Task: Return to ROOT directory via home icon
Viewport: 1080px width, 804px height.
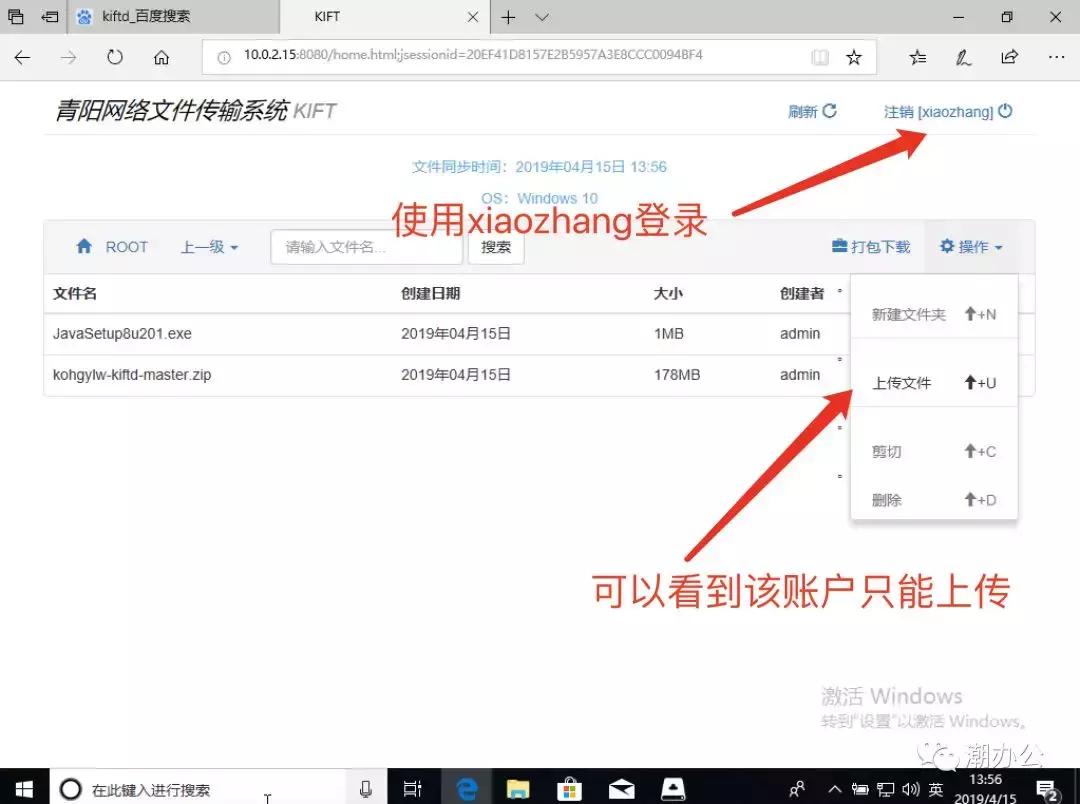Action: click(x=85, y=246)
